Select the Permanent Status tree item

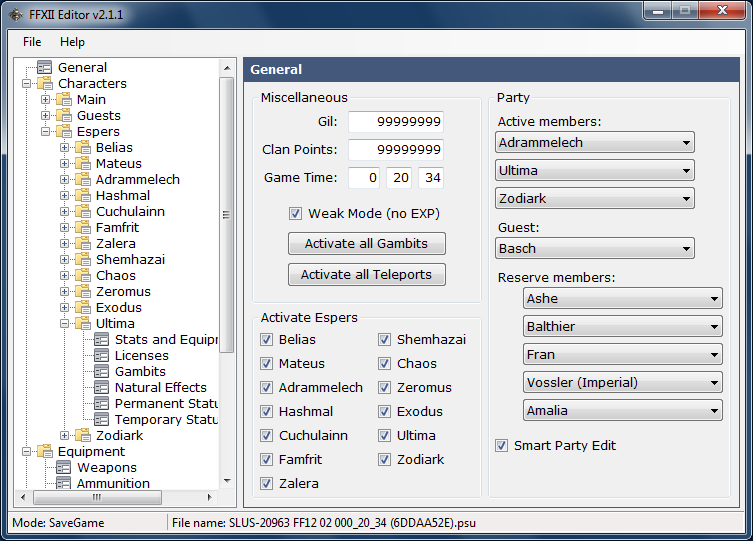tap(166, 403)
